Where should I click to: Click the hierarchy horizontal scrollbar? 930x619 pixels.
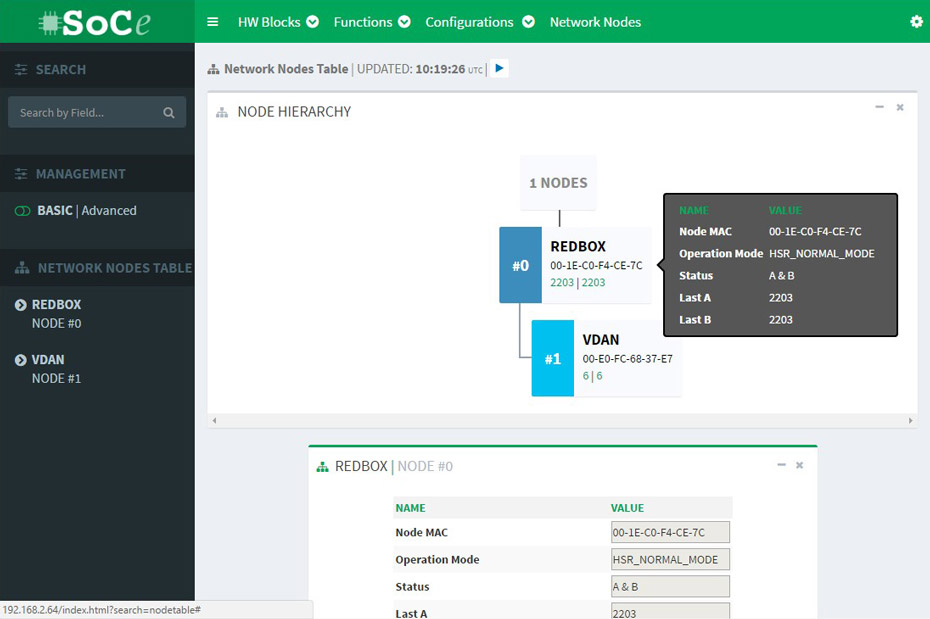point(561,421)
